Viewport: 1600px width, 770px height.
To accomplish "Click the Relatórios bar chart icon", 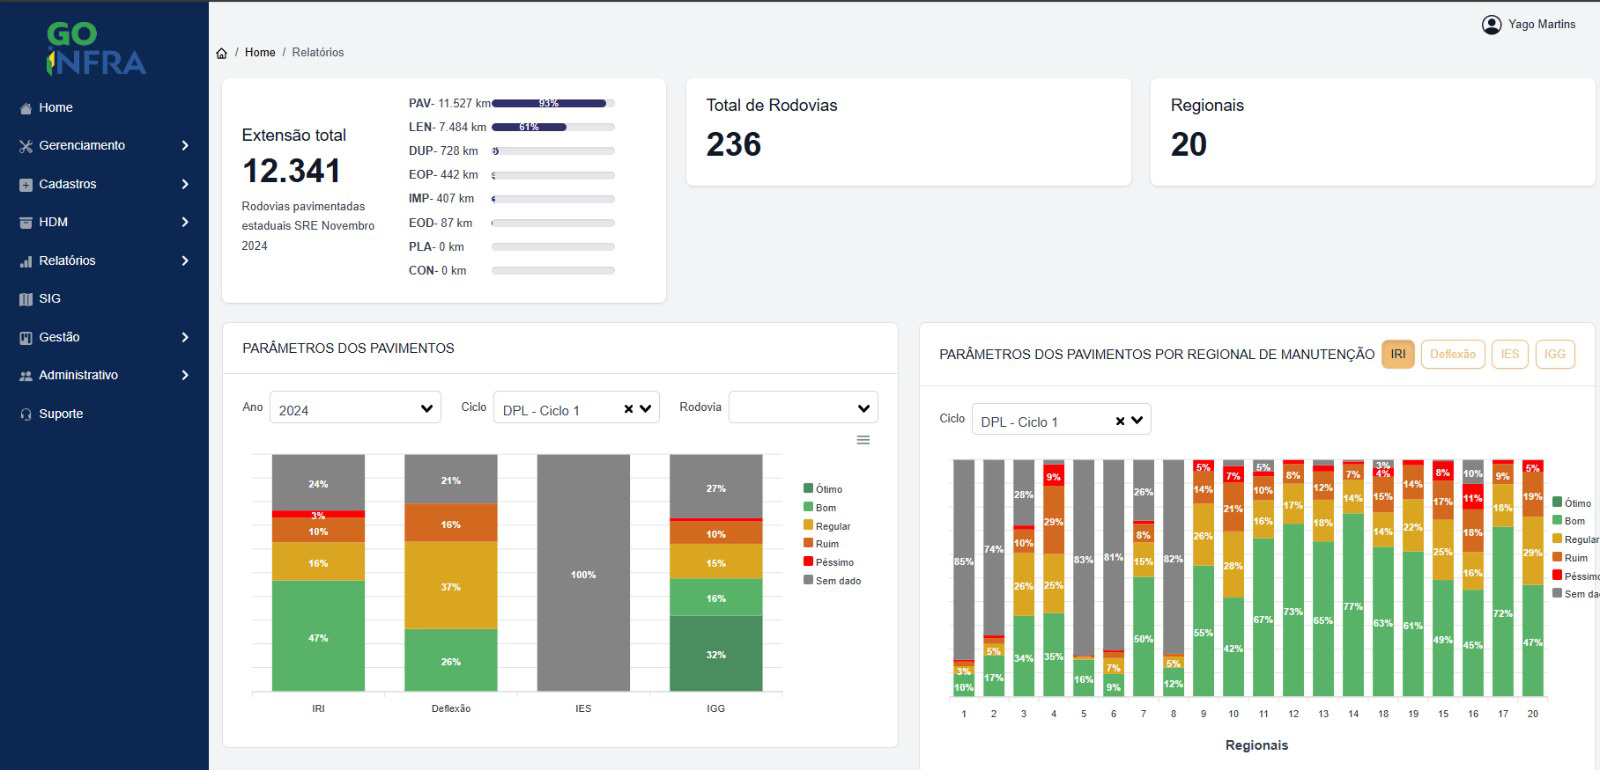I will click(26, 261).
